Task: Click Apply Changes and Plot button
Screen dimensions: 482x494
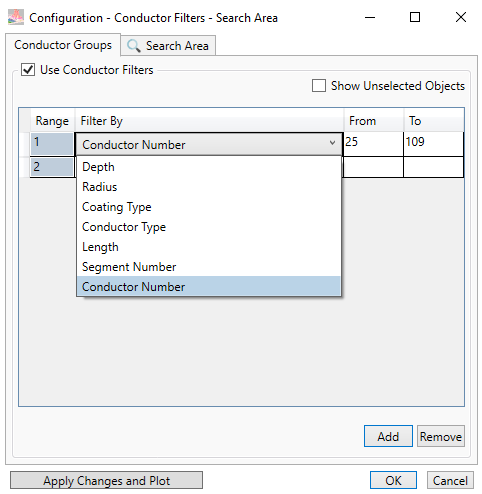Action: click(106, 480)
